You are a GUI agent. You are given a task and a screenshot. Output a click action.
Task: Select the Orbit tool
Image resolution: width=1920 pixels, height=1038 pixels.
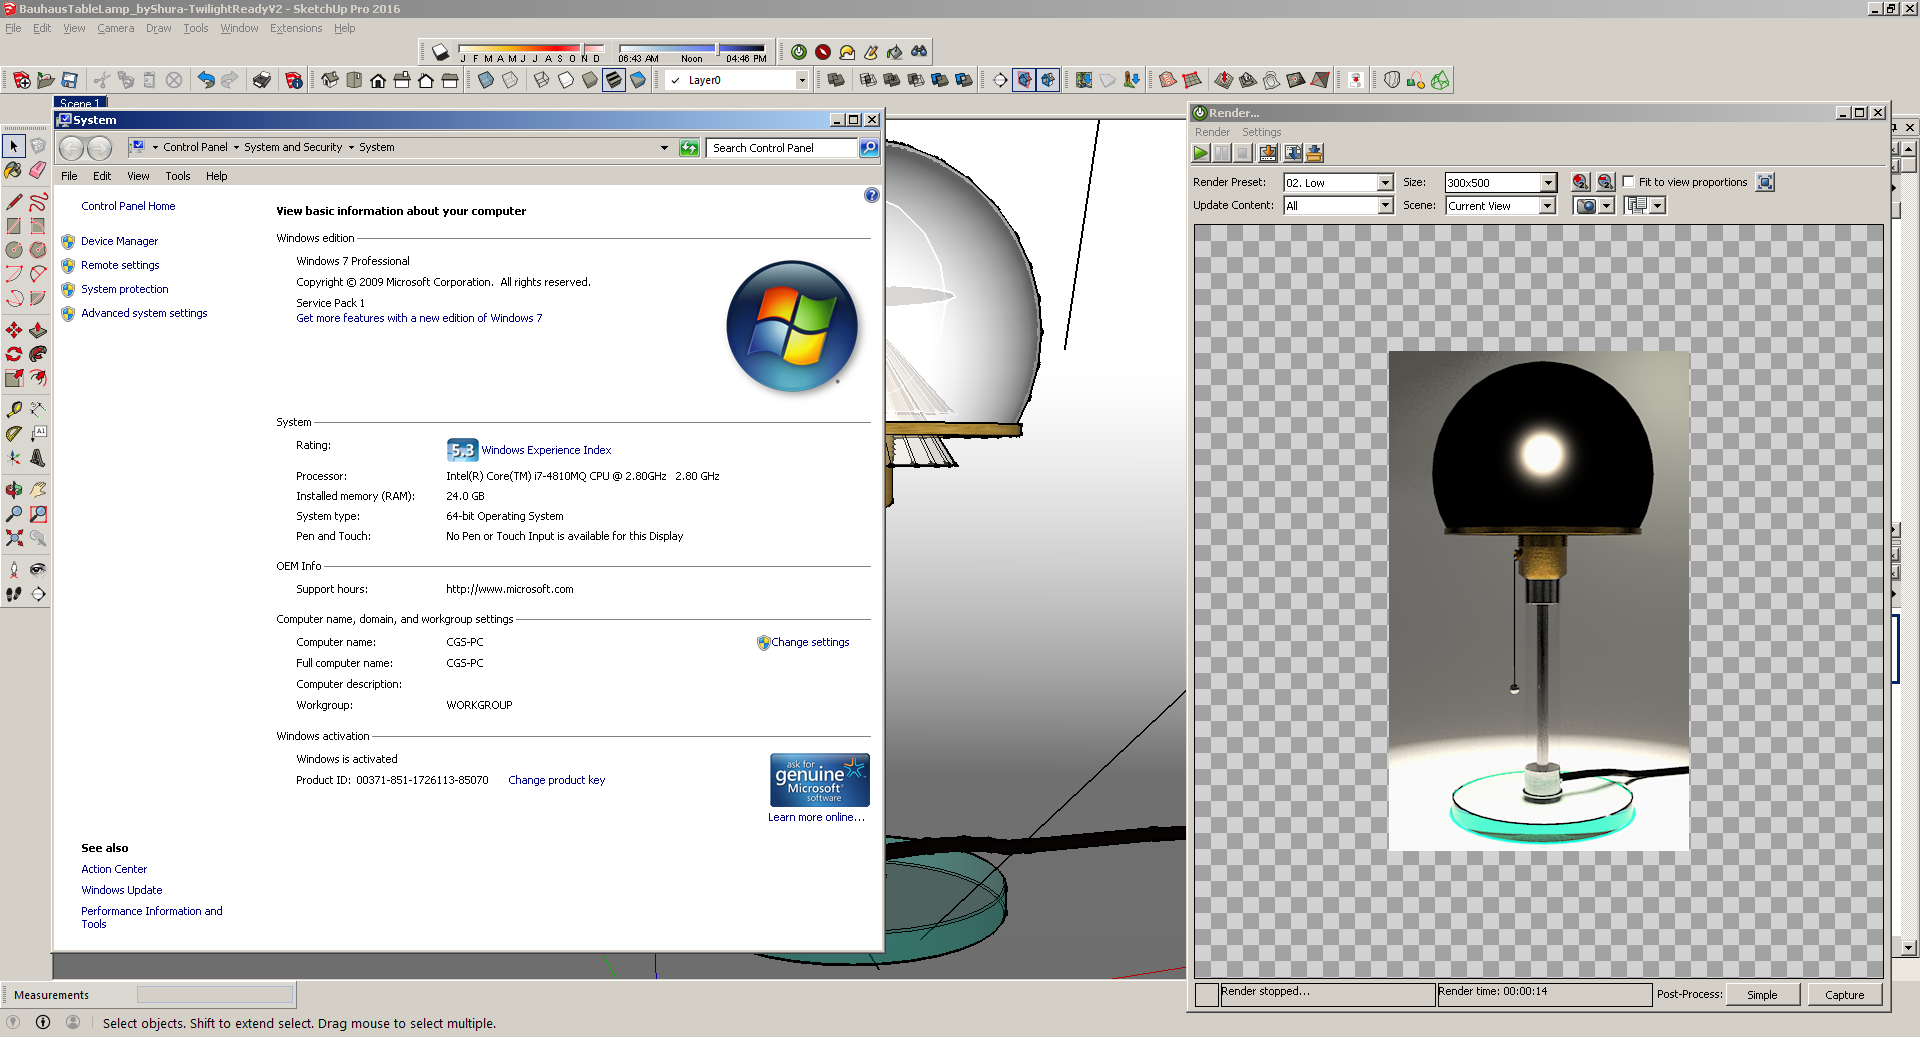point(14,490)
